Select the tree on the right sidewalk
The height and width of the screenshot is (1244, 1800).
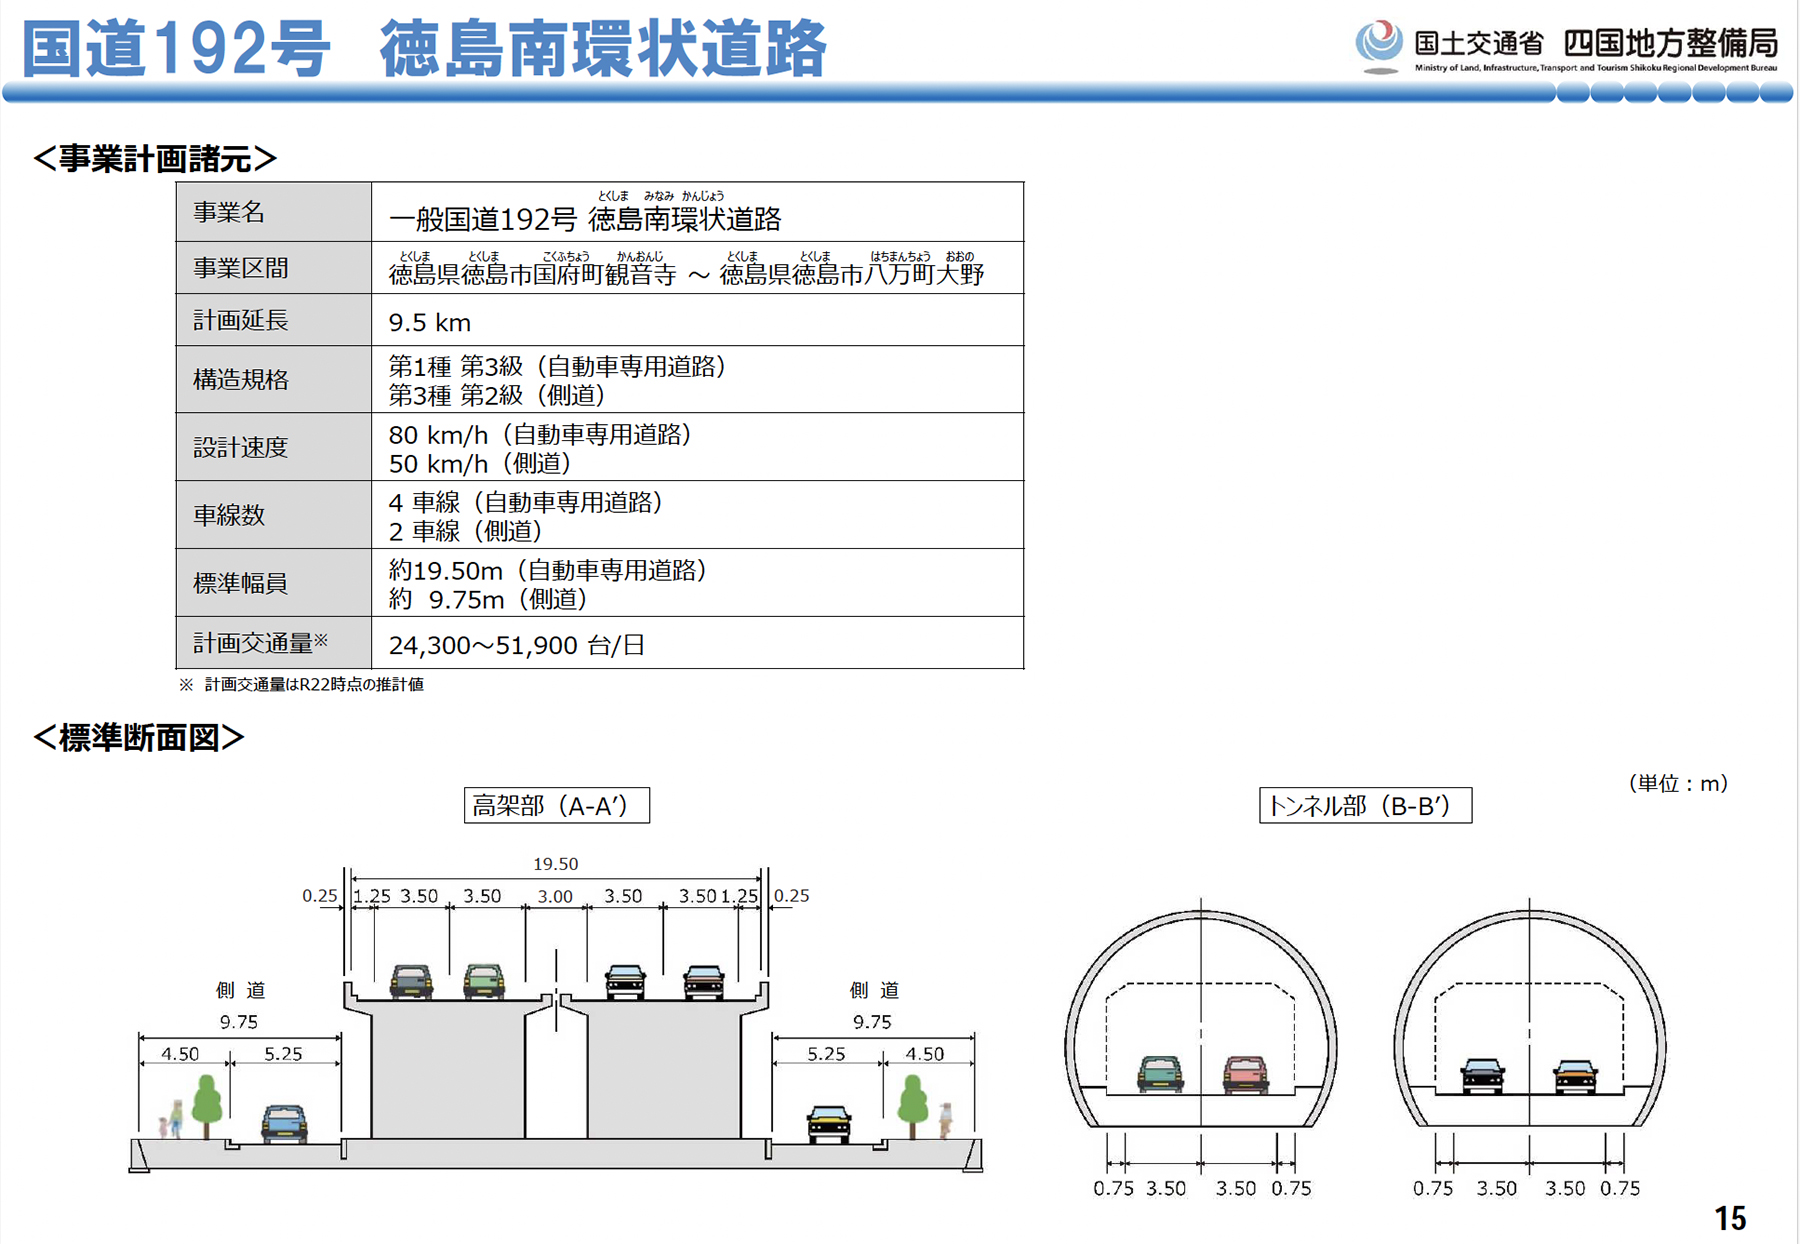(912, 1104)
